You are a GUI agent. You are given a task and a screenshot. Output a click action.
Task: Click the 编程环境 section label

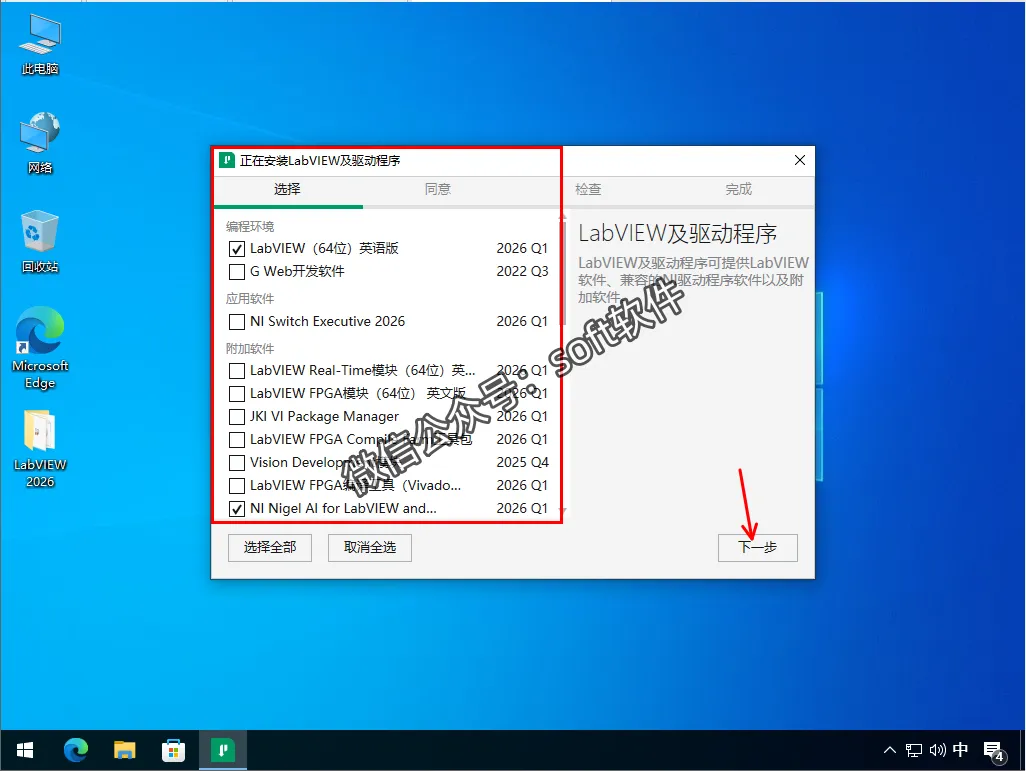[250, 226]
